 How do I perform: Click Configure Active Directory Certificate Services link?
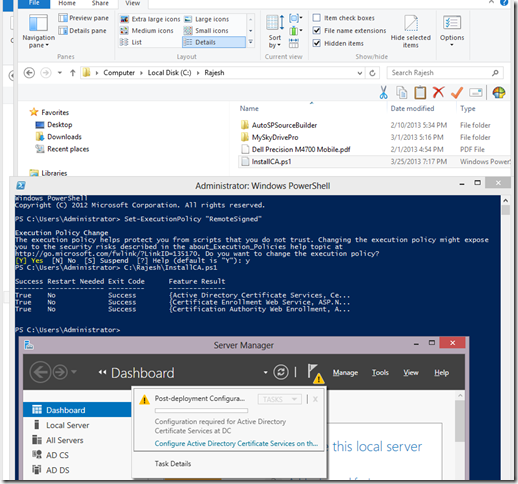[x=236, y=444]
